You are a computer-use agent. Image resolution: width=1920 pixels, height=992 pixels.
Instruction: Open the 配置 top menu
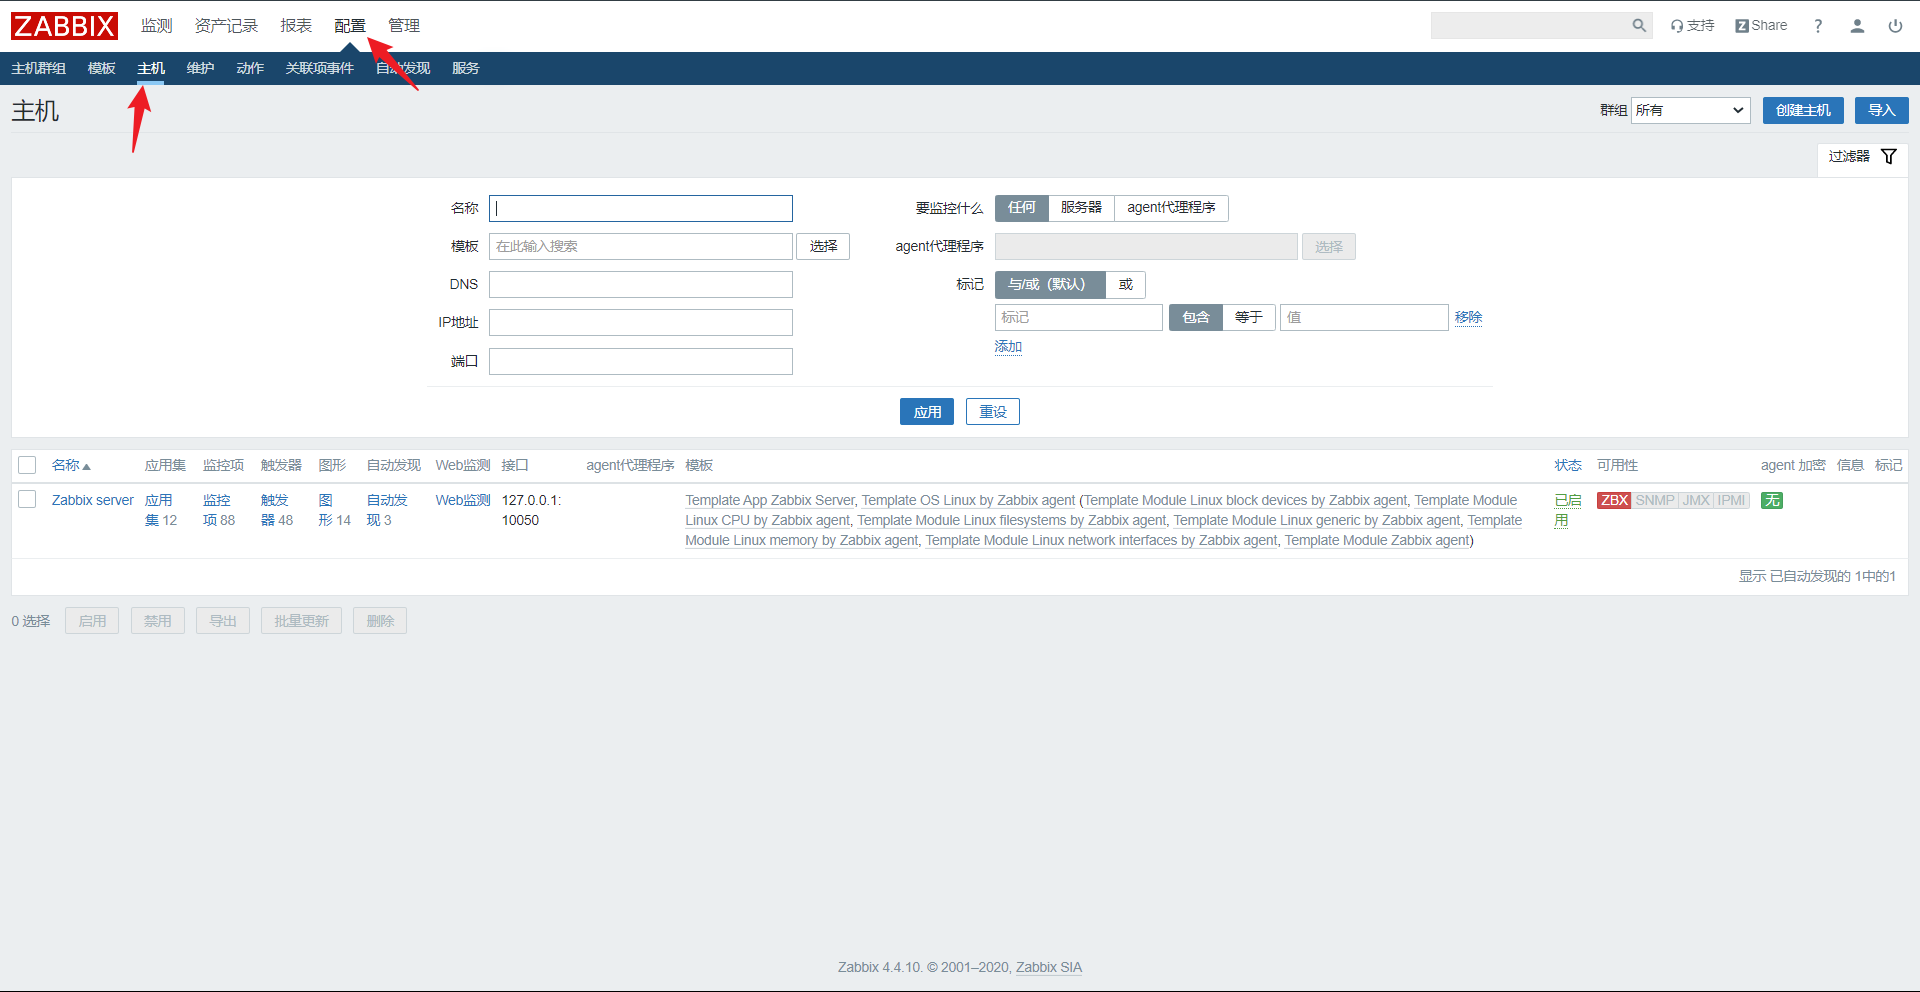tap(350, 26)
